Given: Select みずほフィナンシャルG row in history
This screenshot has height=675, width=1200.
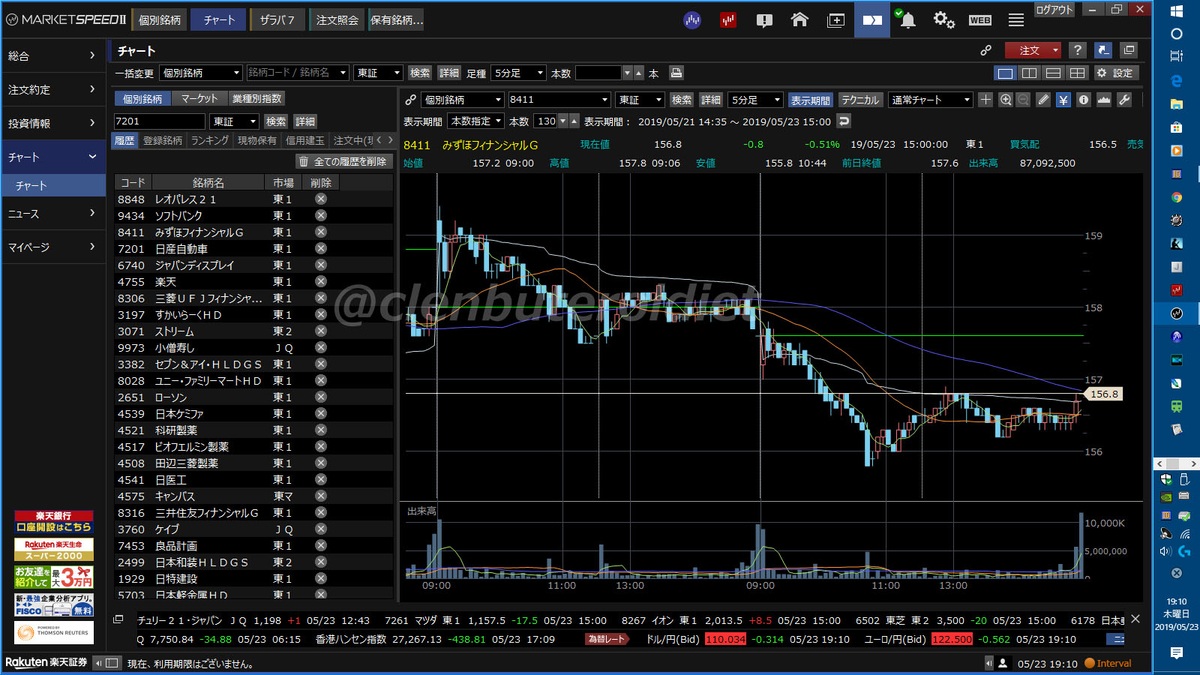Looking at the screenshot, I should click(254, 232).
